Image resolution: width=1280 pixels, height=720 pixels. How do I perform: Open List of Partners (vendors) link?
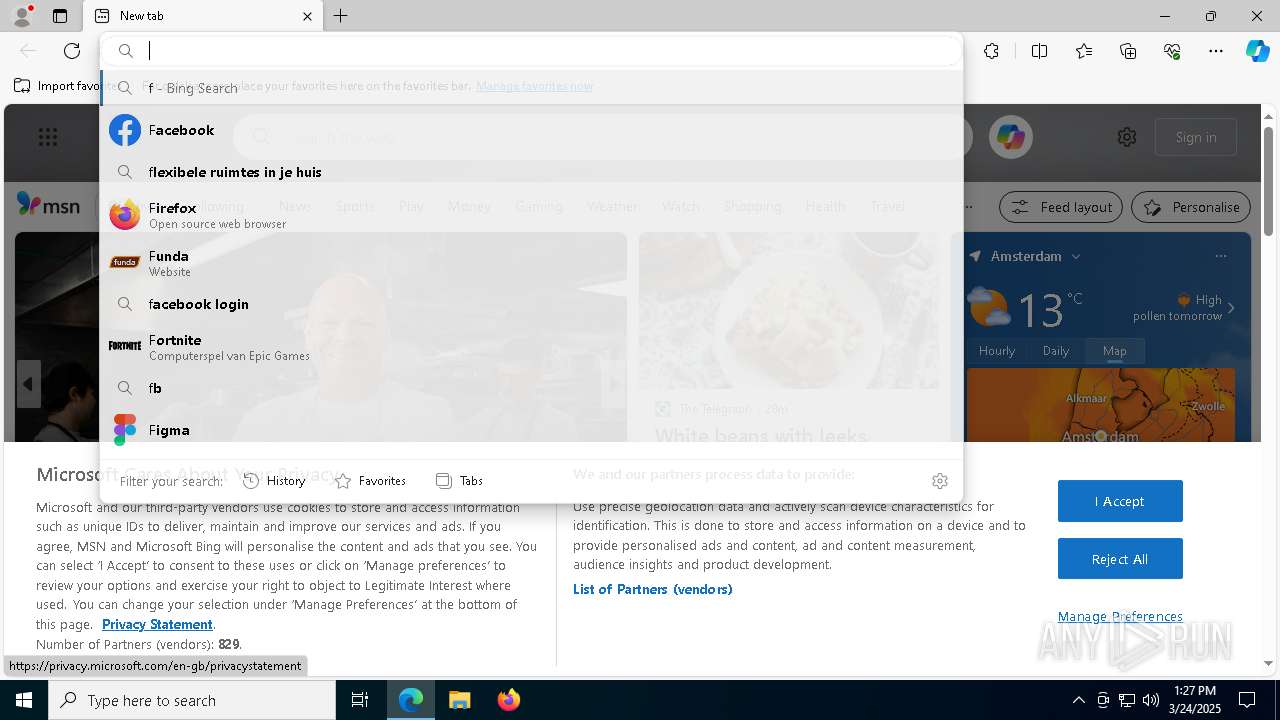[653, 589]
